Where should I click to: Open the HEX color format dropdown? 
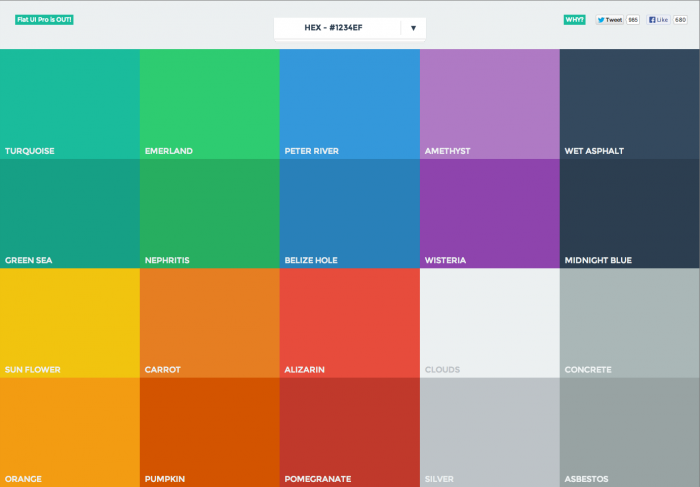(x=350, y=28)
